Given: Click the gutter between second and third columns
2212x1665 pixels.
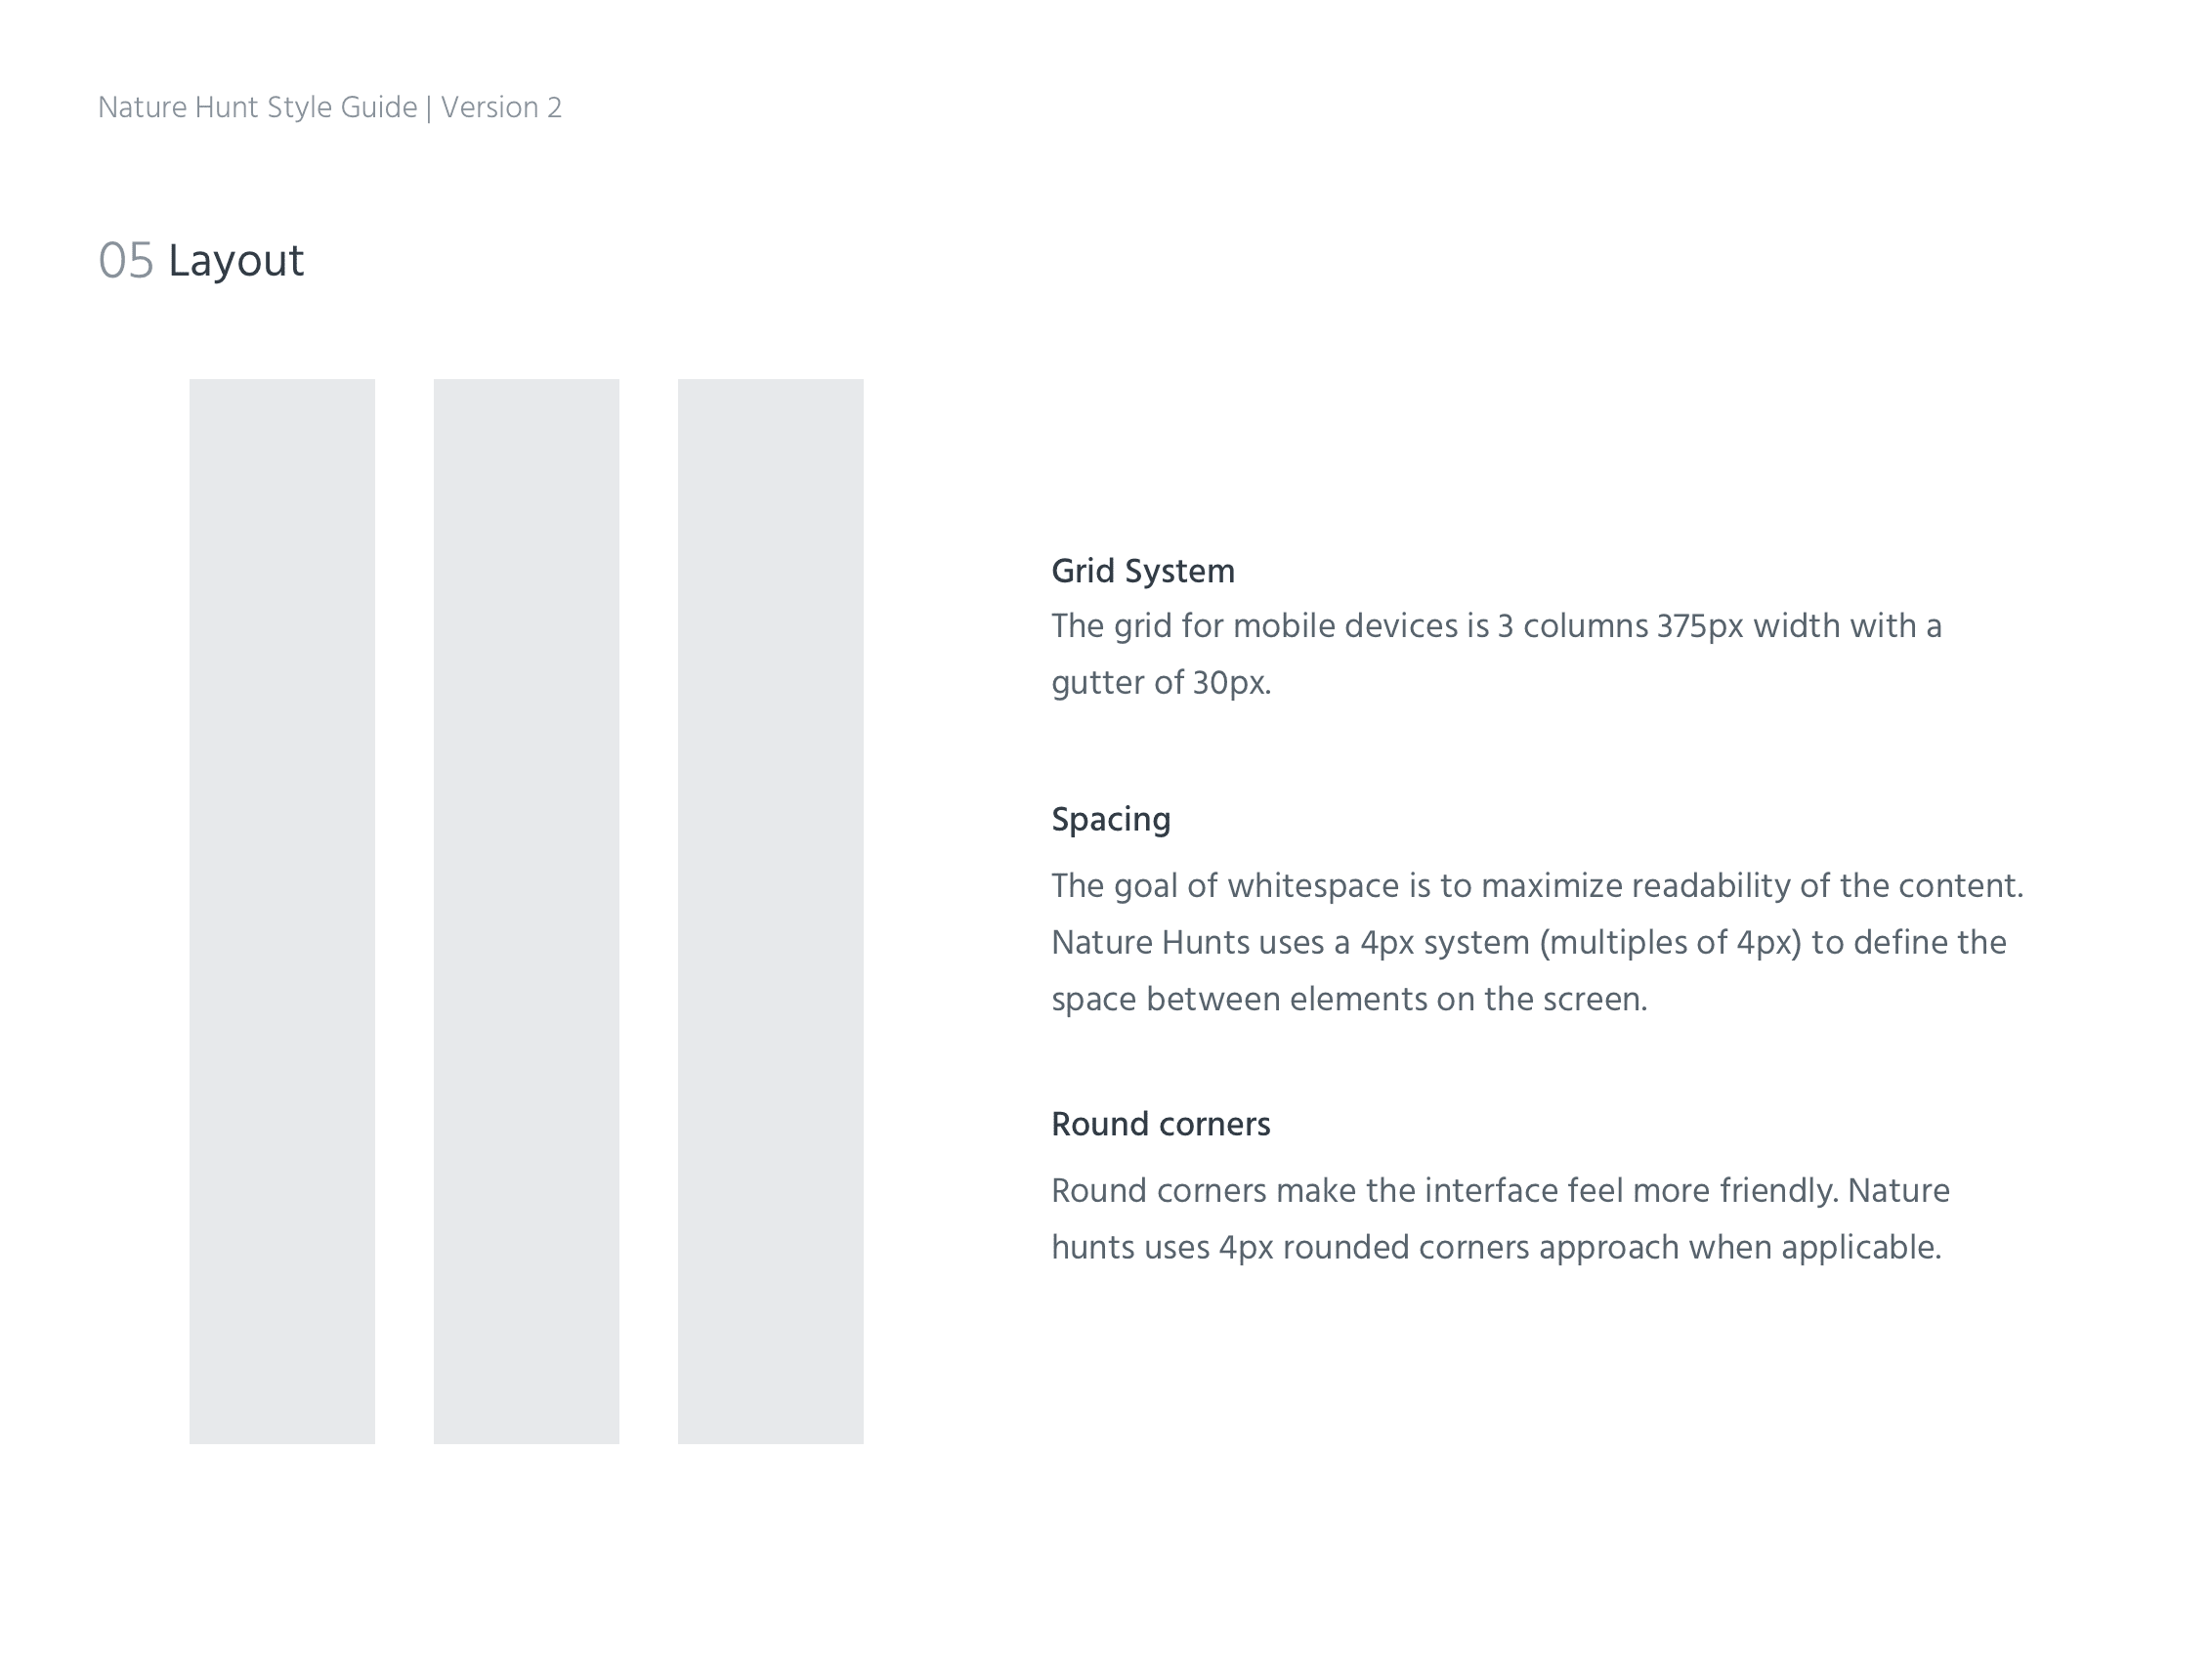Looking at the screenshot, I should [x=648, y=911].
